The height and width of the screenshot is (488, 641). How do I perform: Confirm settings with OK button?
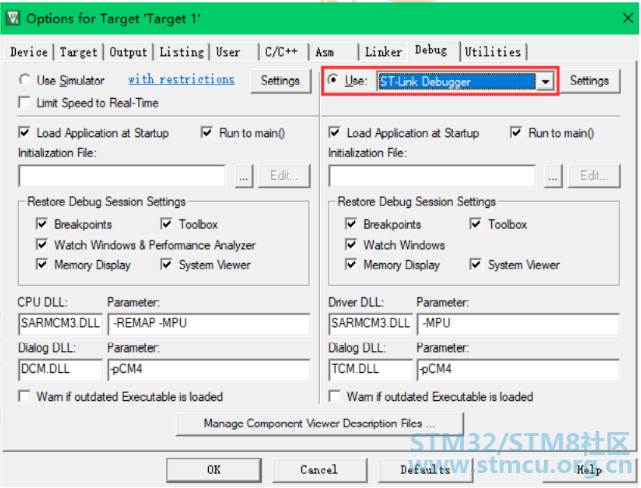pyautogui.click(x=213, y=470)
